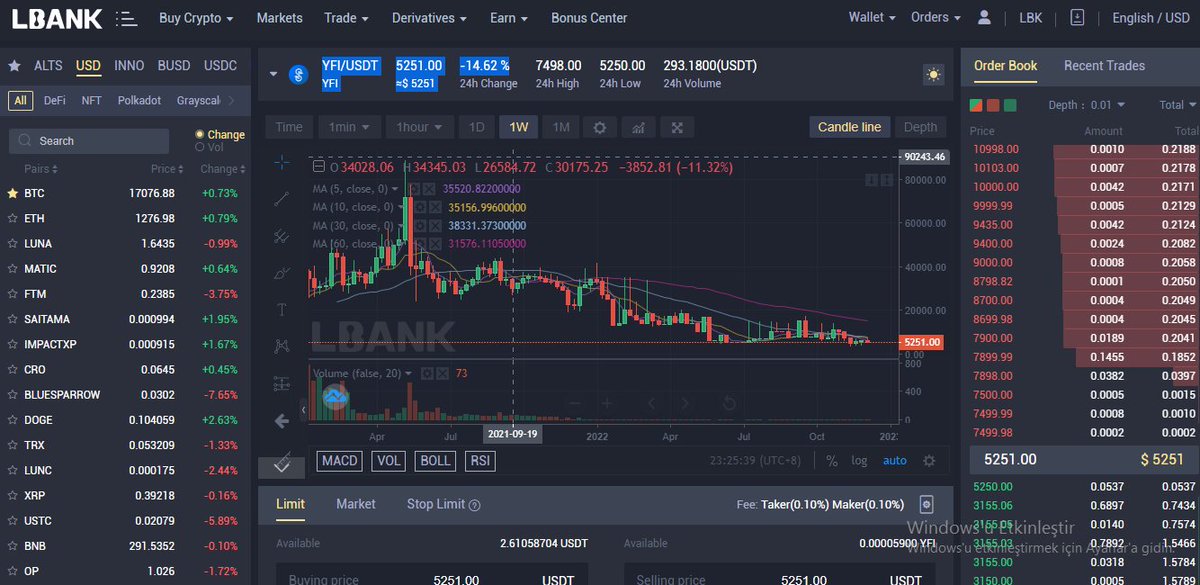The width and height of the screenshot is (1200, 585).
Task: Expand the YFI/USDT pair selector arrow
Action: 272,74
